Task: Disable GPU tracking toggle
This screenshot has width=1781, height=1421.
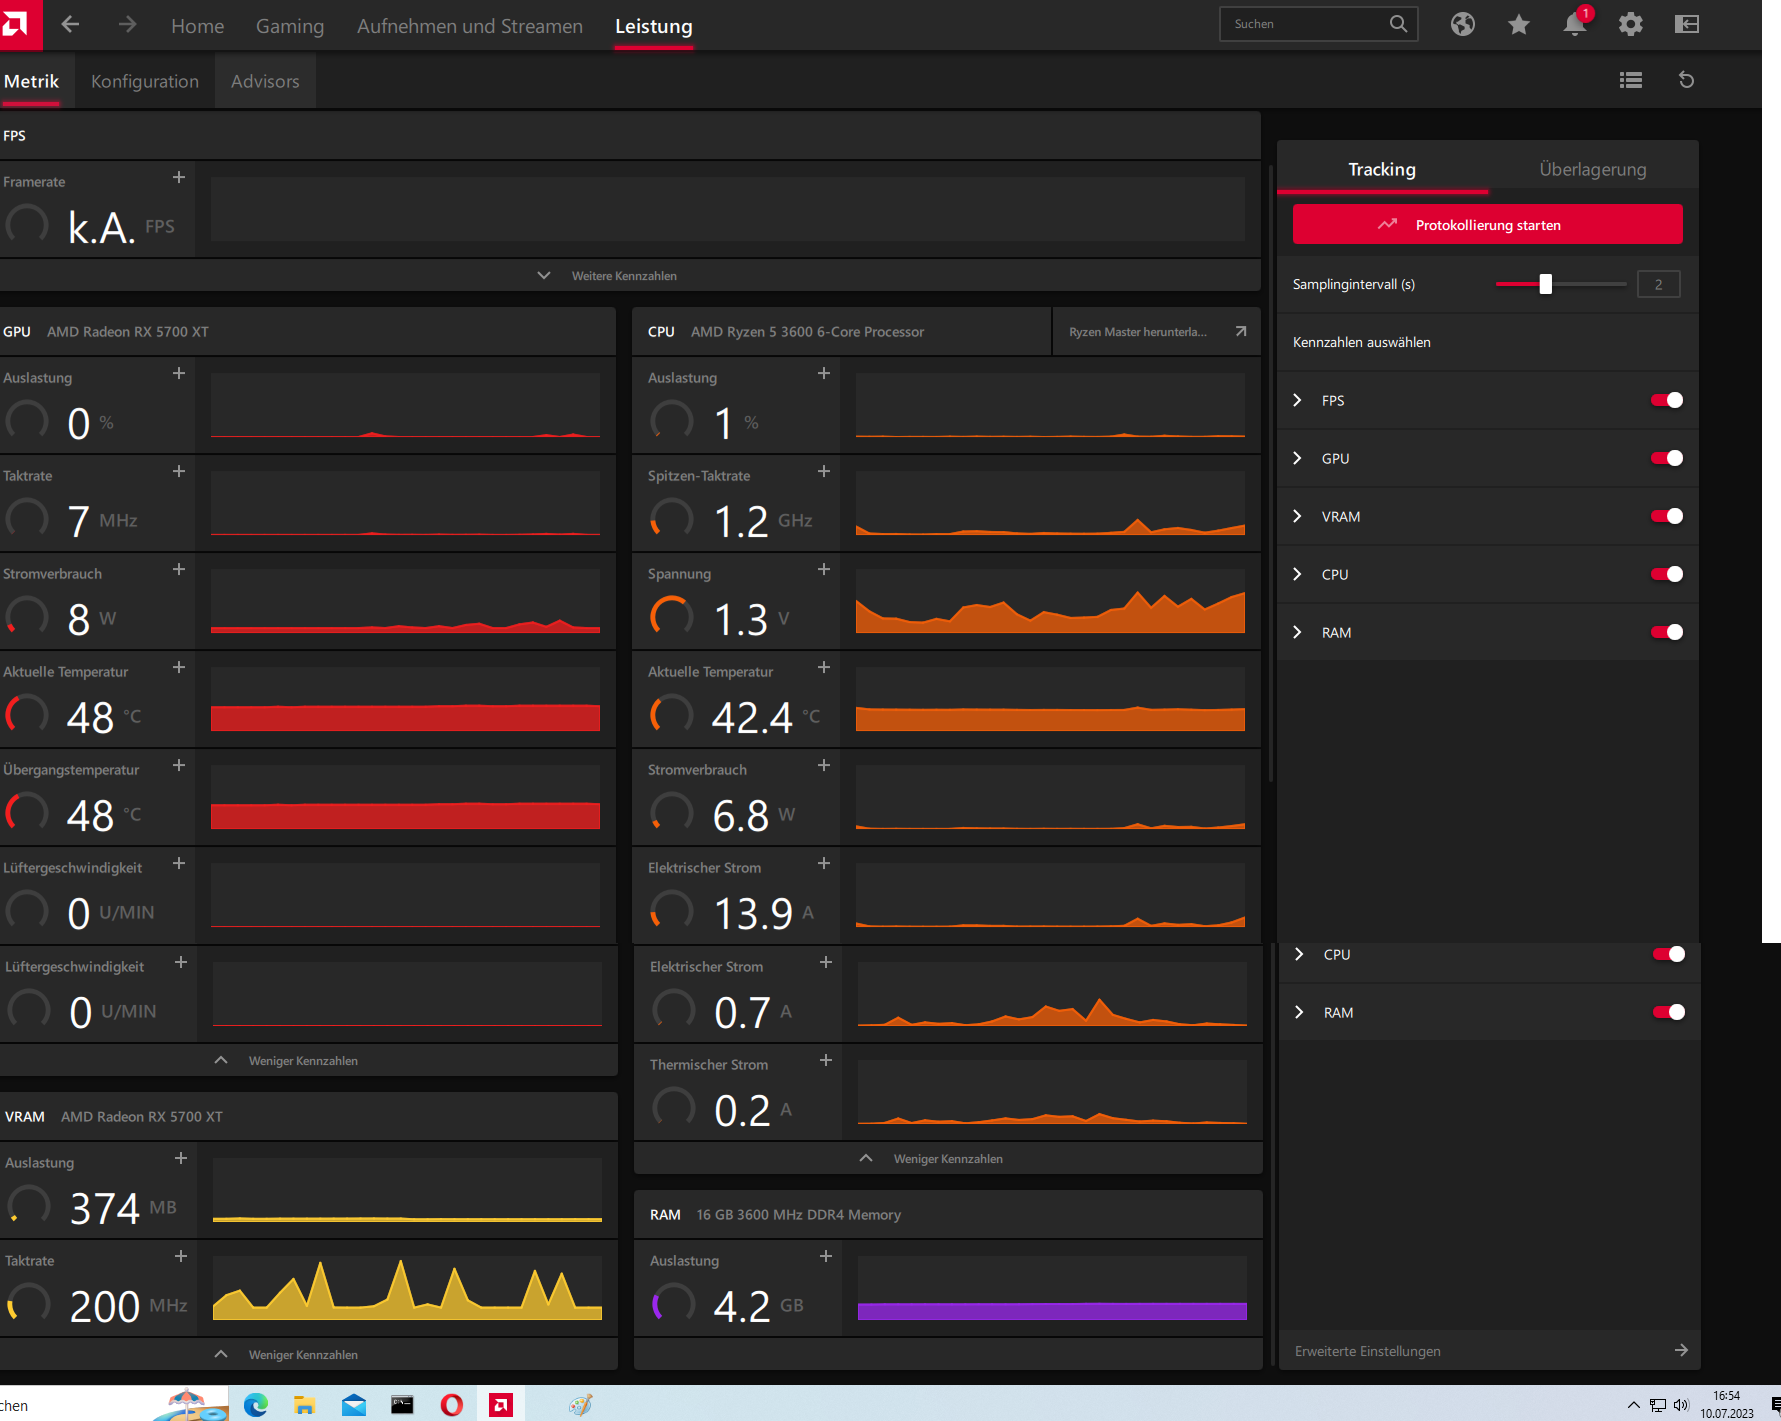Action: click(1667, 458)
